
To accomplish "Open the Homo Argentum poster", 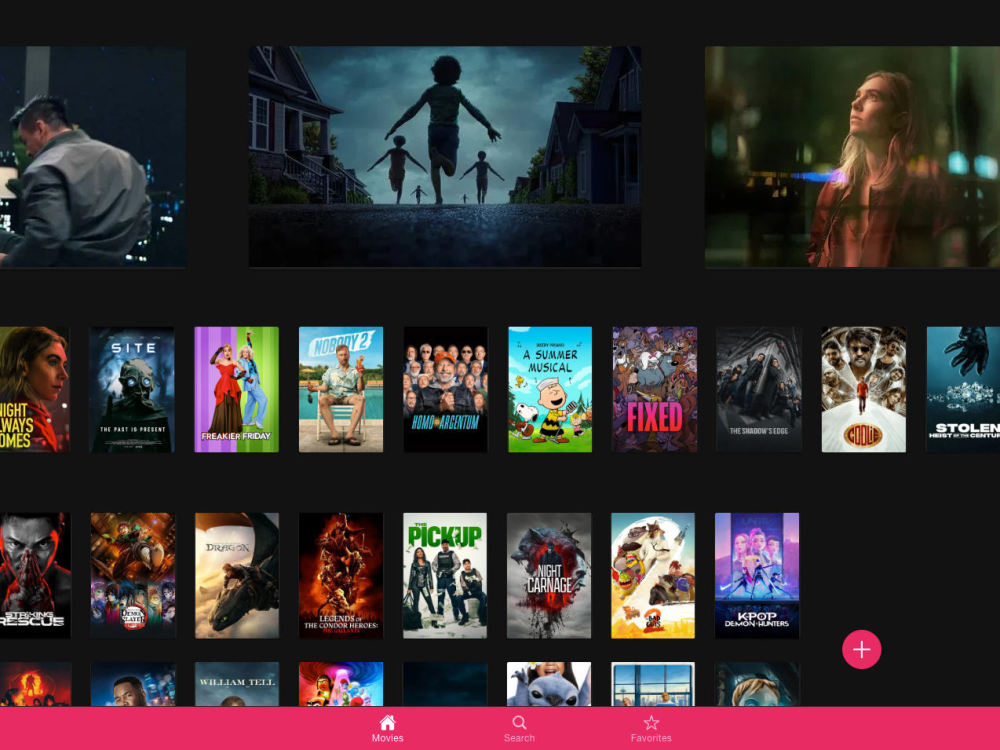I will point(445,390).
